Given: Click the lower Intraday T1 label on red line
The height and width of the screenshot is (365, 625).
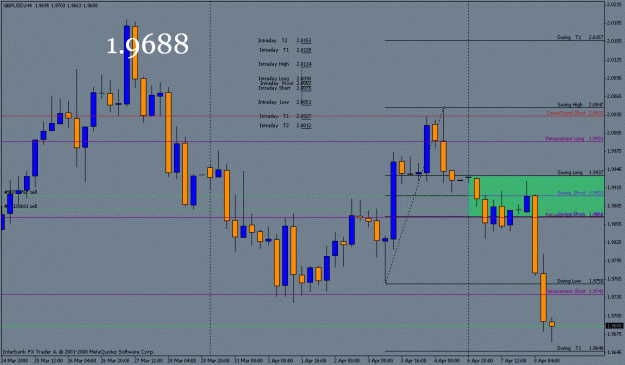Looking at the screenshot, I should [274, 116].
